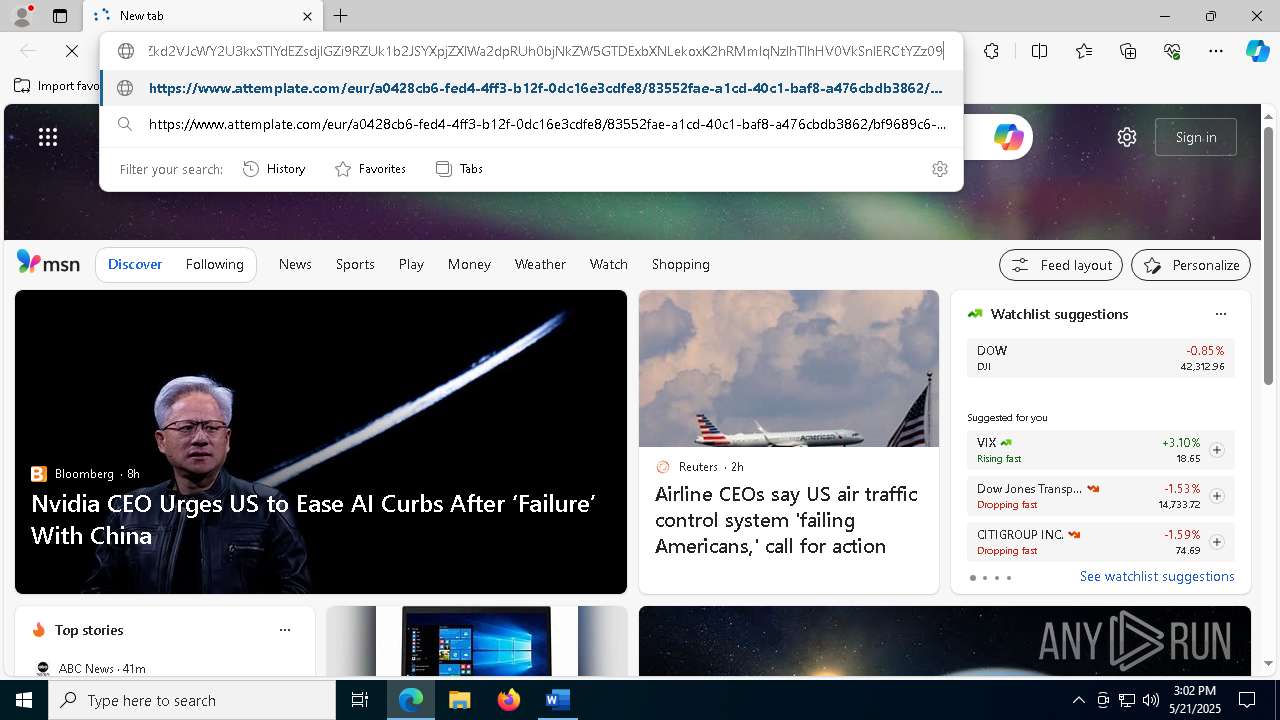The image size is (1280, 720).
Task: Add Dow Jones Transp to watchlist
Action: point(1216,496)
